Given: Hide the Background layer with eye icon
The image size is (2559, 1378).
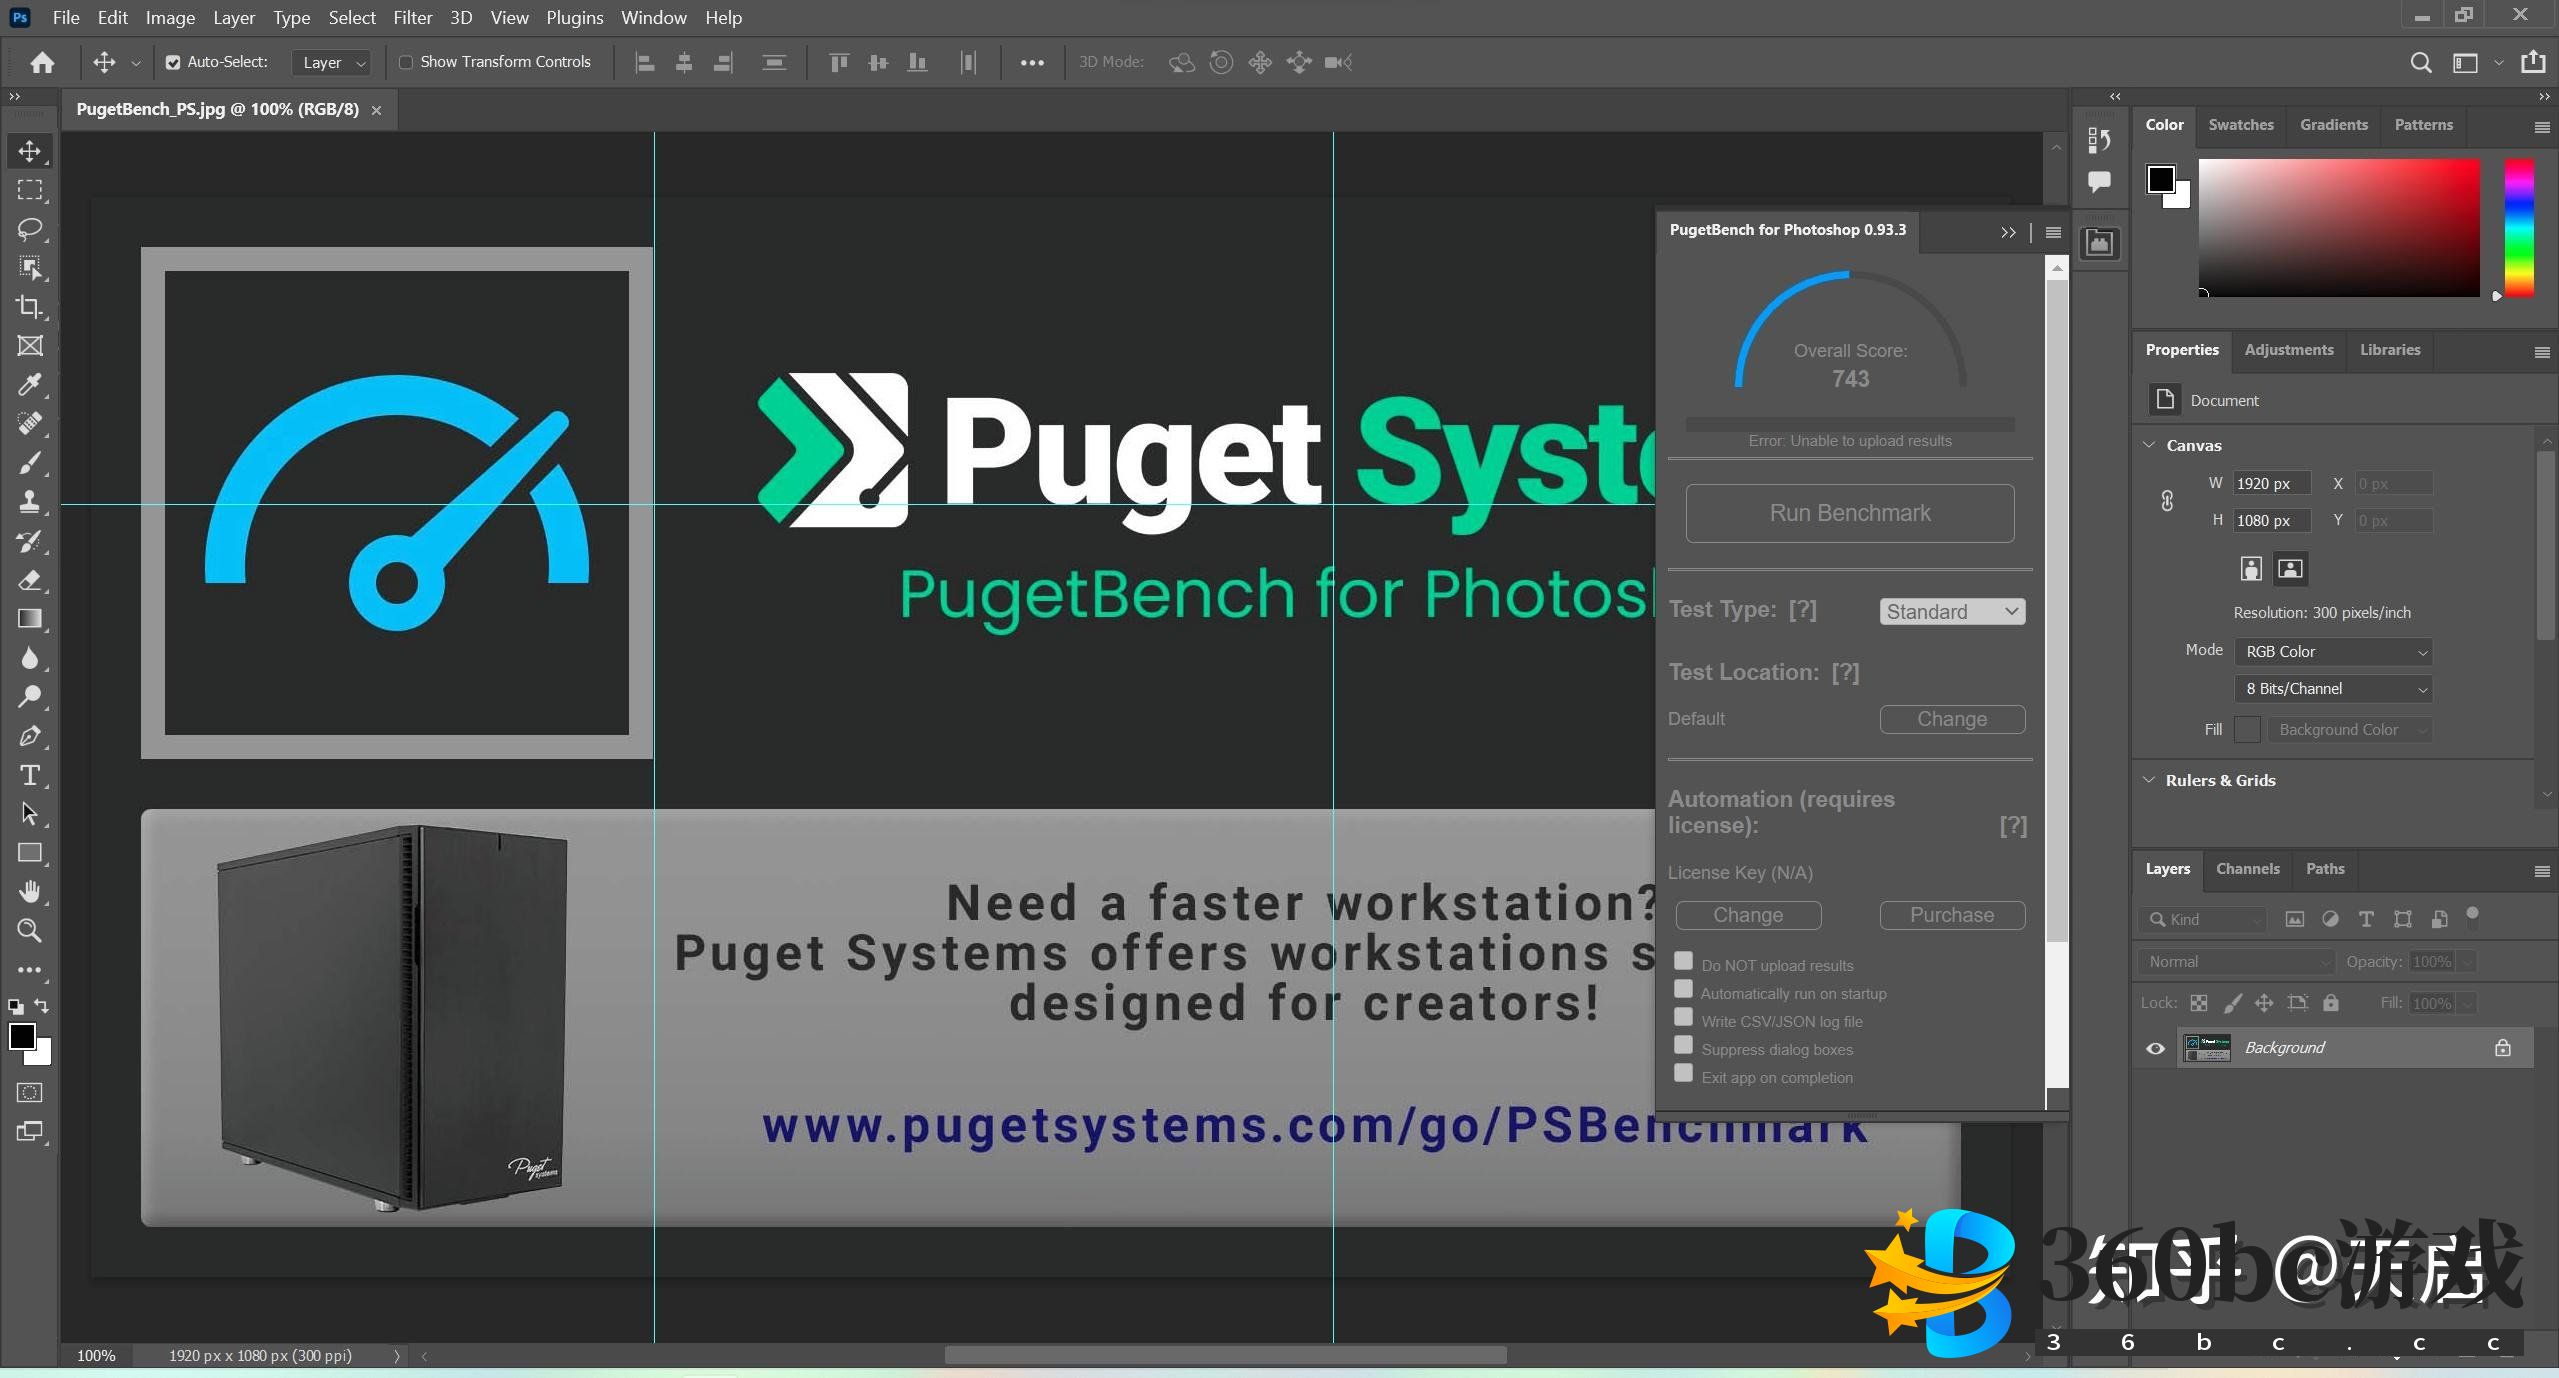Looking at the screenshot, I should (x=2155, y=1048).
